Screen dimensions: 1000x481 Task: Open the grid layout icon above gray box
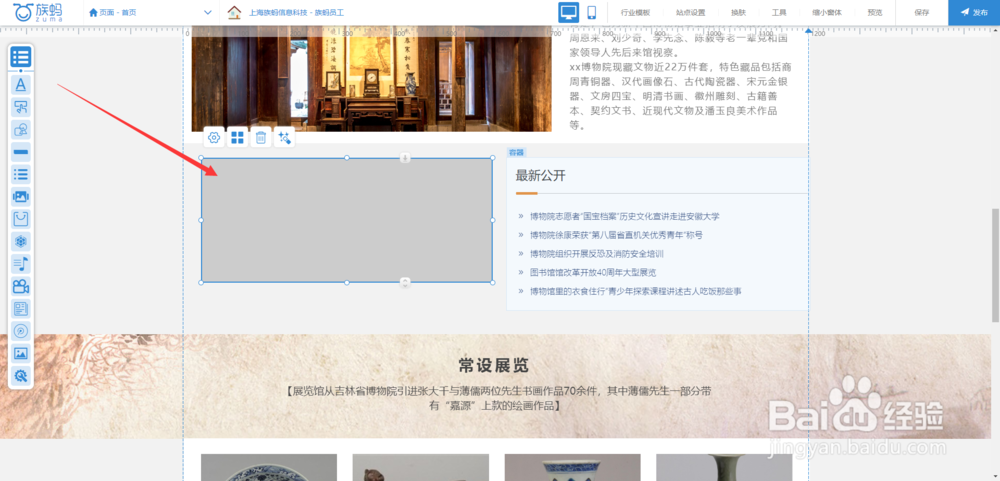(x=237, y=137)
